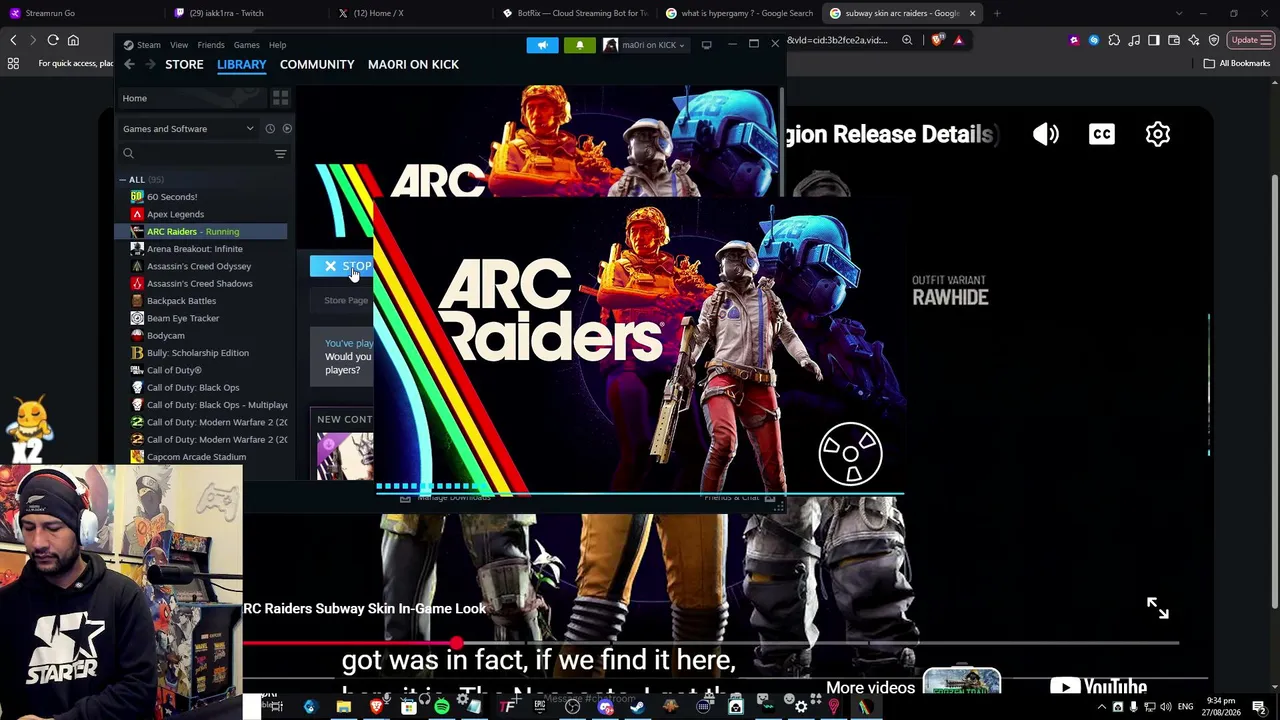This screenshot has width=1280, height=720.
Task: Switch to the hypergamy Google Search tab
Action: 738,13
